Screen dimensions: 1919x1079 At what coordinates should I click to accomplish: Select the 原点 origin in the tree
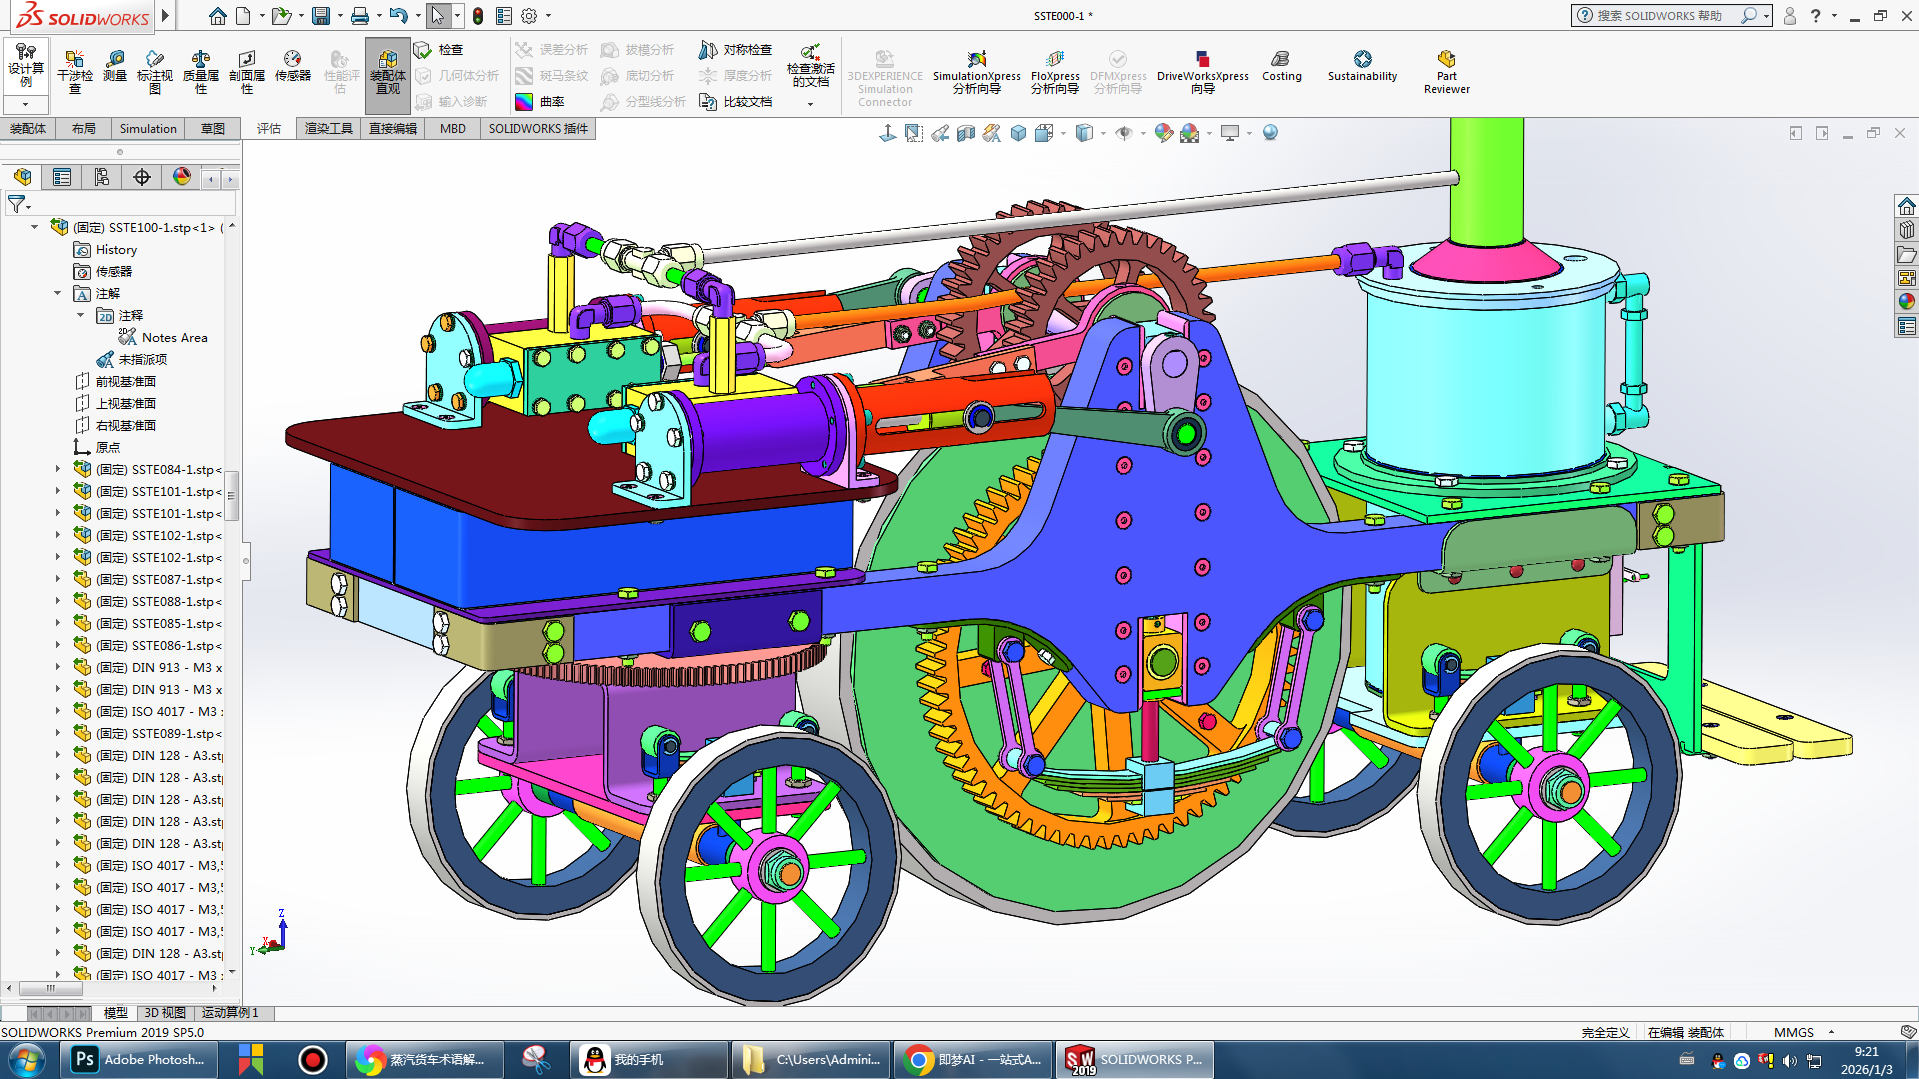click(107, 447)
